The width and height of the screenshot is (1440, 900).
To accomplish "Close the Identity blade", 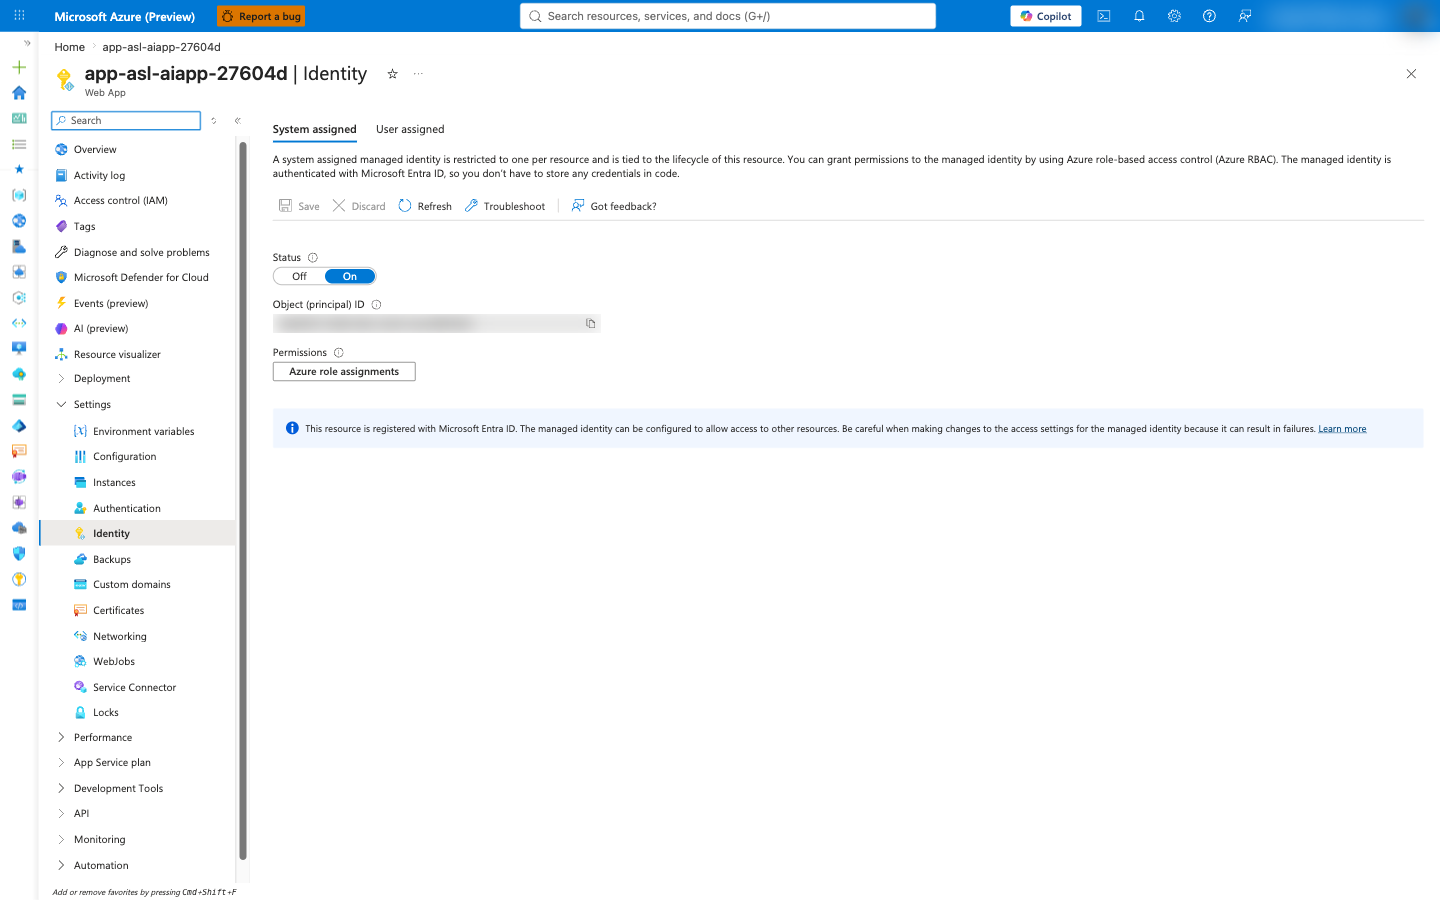I will pos(1411,74).
